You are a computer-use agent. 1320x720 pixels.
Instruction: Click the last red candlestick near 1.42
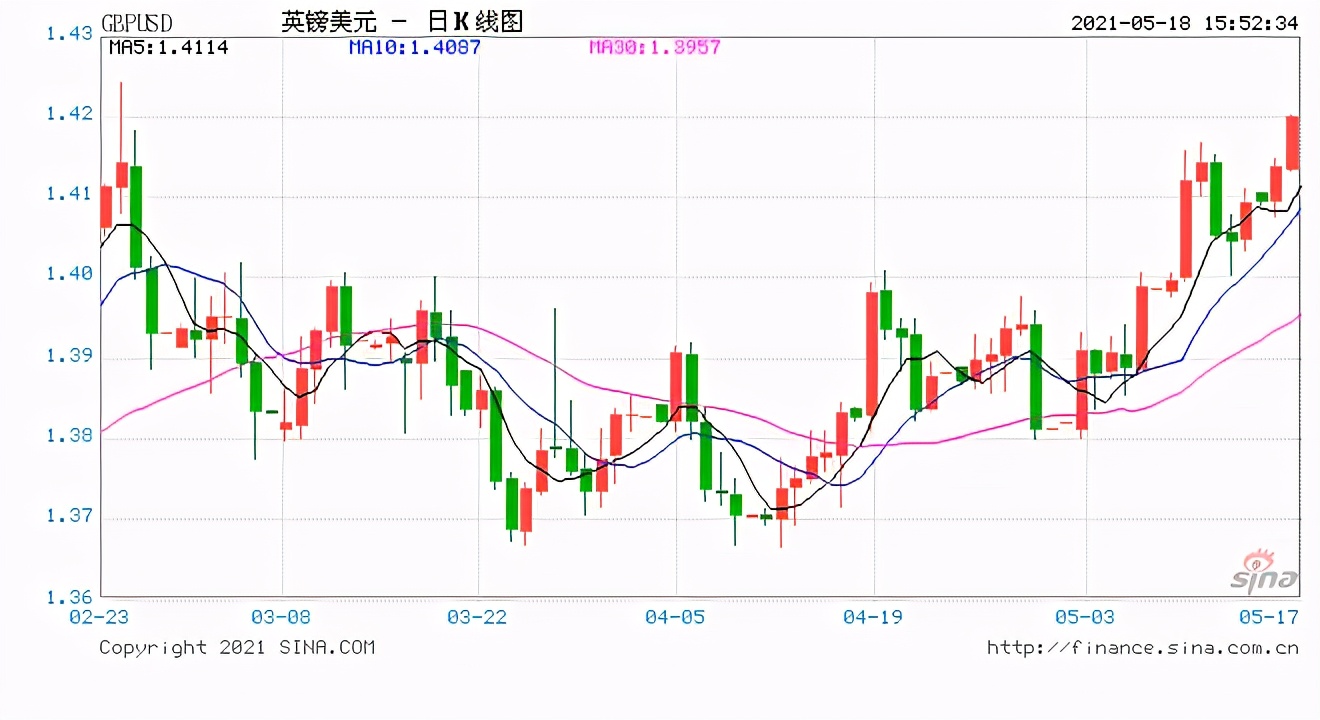(1292, 143)
